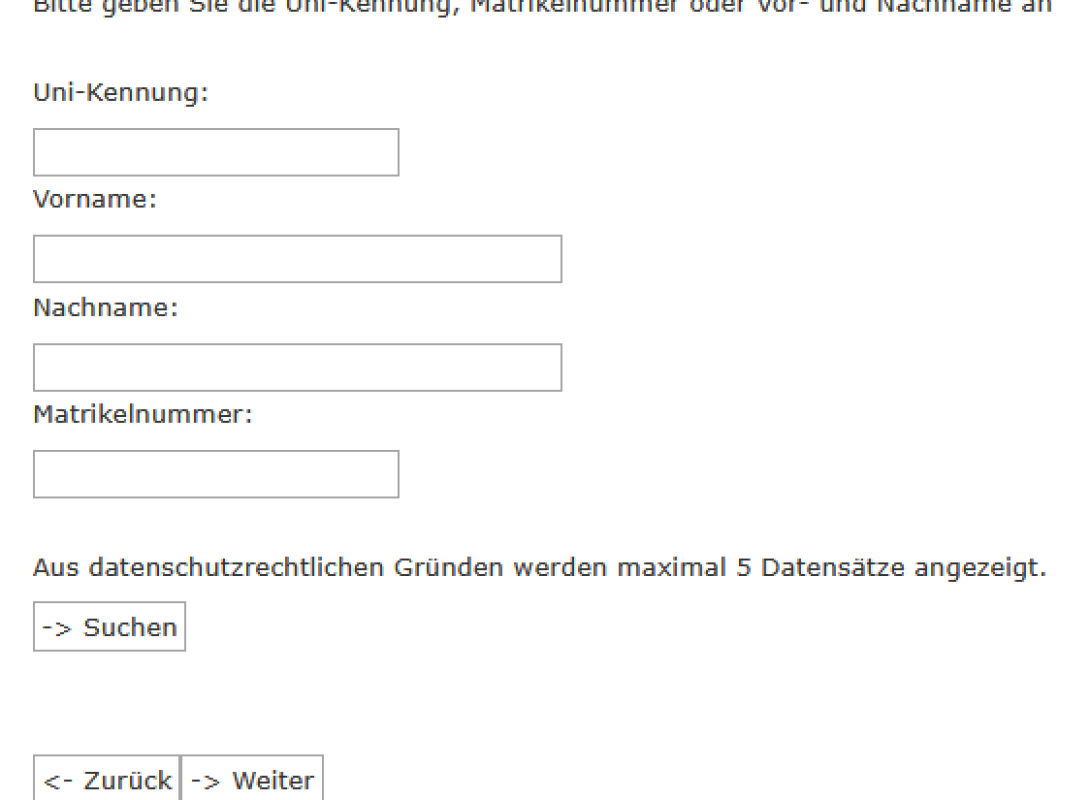Viewport: 1090px width, 800px height.
Task: Start the search for matching records
Action: (x=109, y=627)
